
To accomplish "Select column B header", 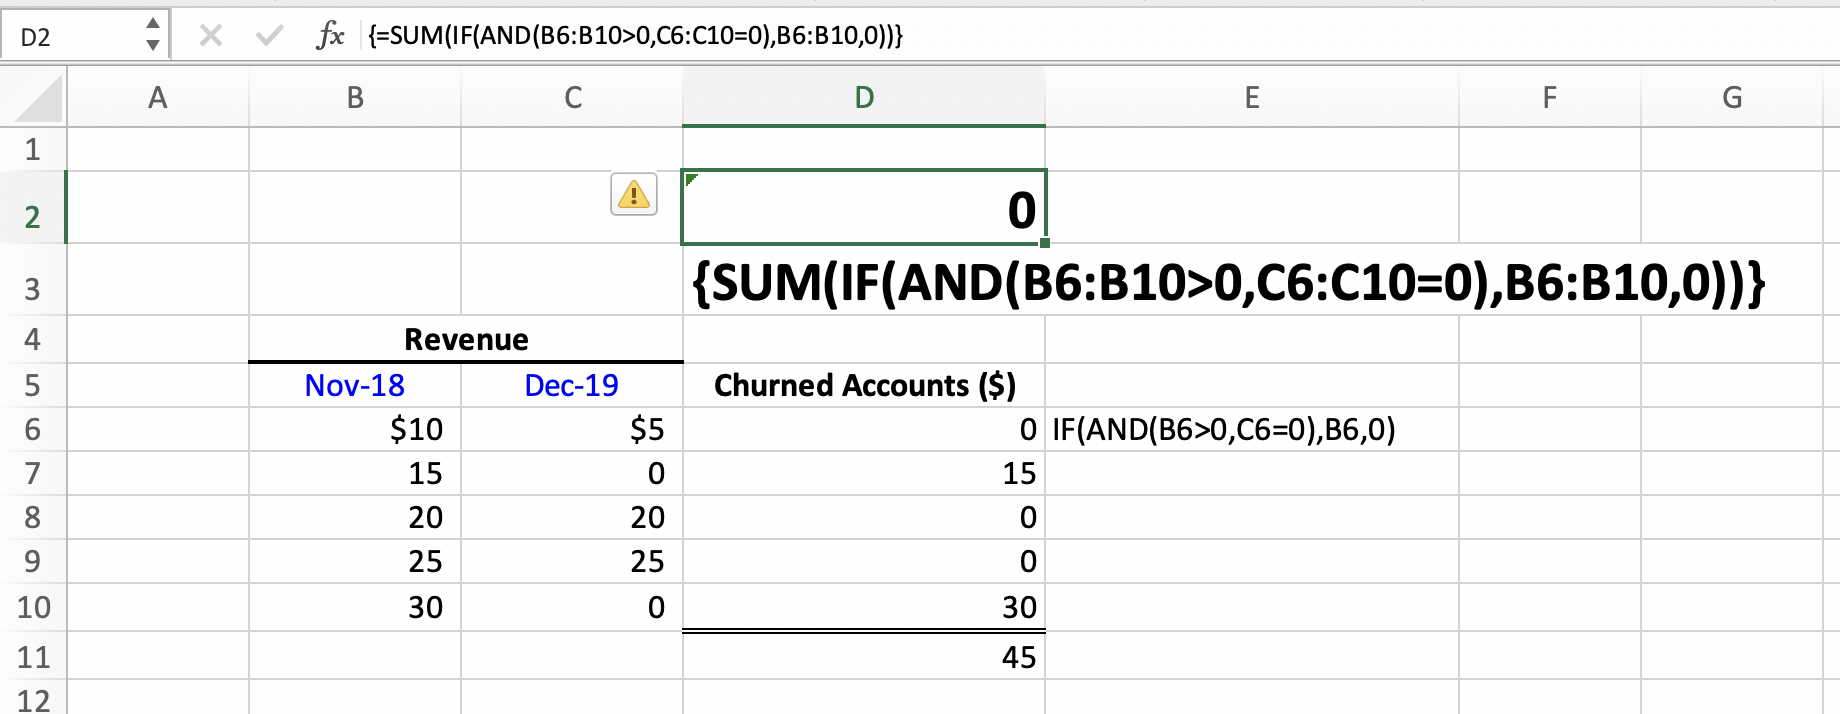I will (x=354, y=98).
